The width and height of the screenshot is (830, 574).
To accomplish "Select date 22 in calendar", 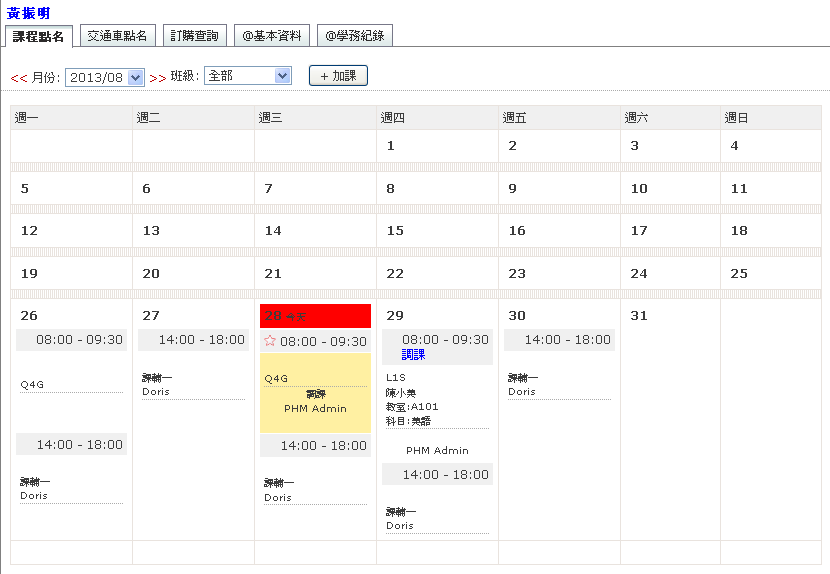I will pos(395,273).
